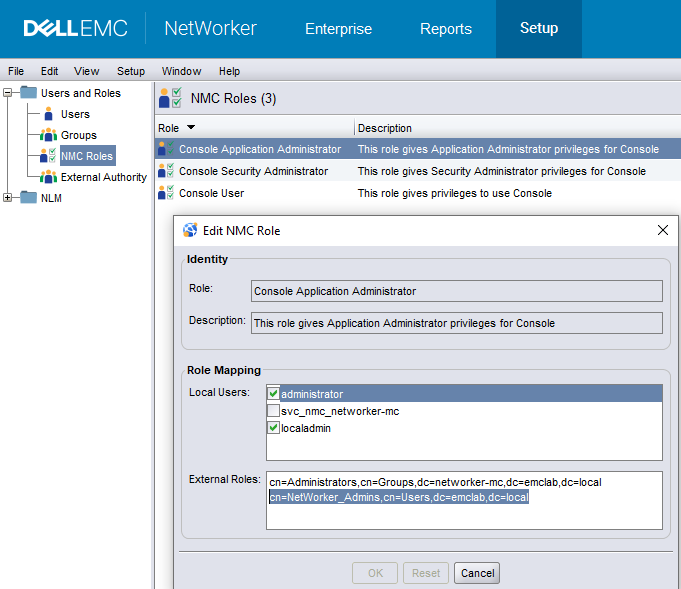Select the Console User role row

coord(418,193)
